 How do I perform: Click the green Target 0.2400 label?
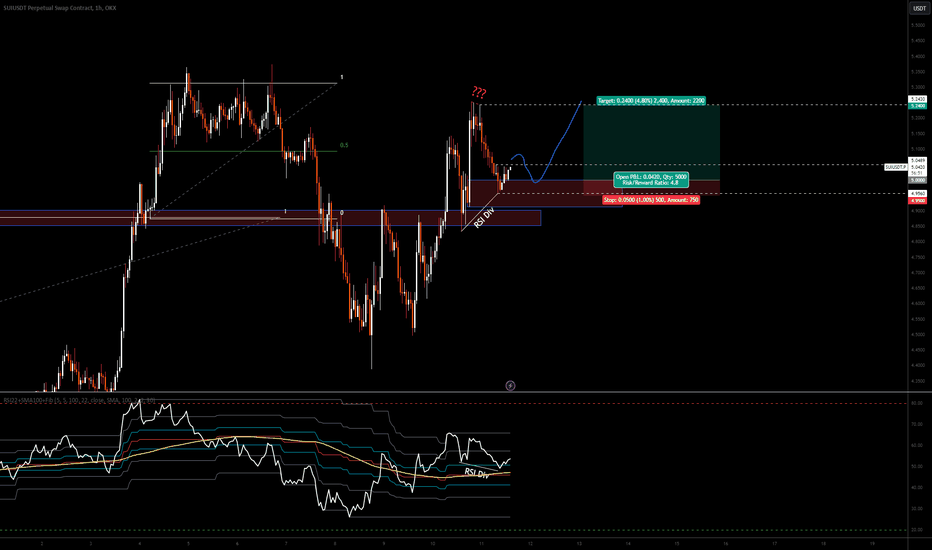(651, 101)
